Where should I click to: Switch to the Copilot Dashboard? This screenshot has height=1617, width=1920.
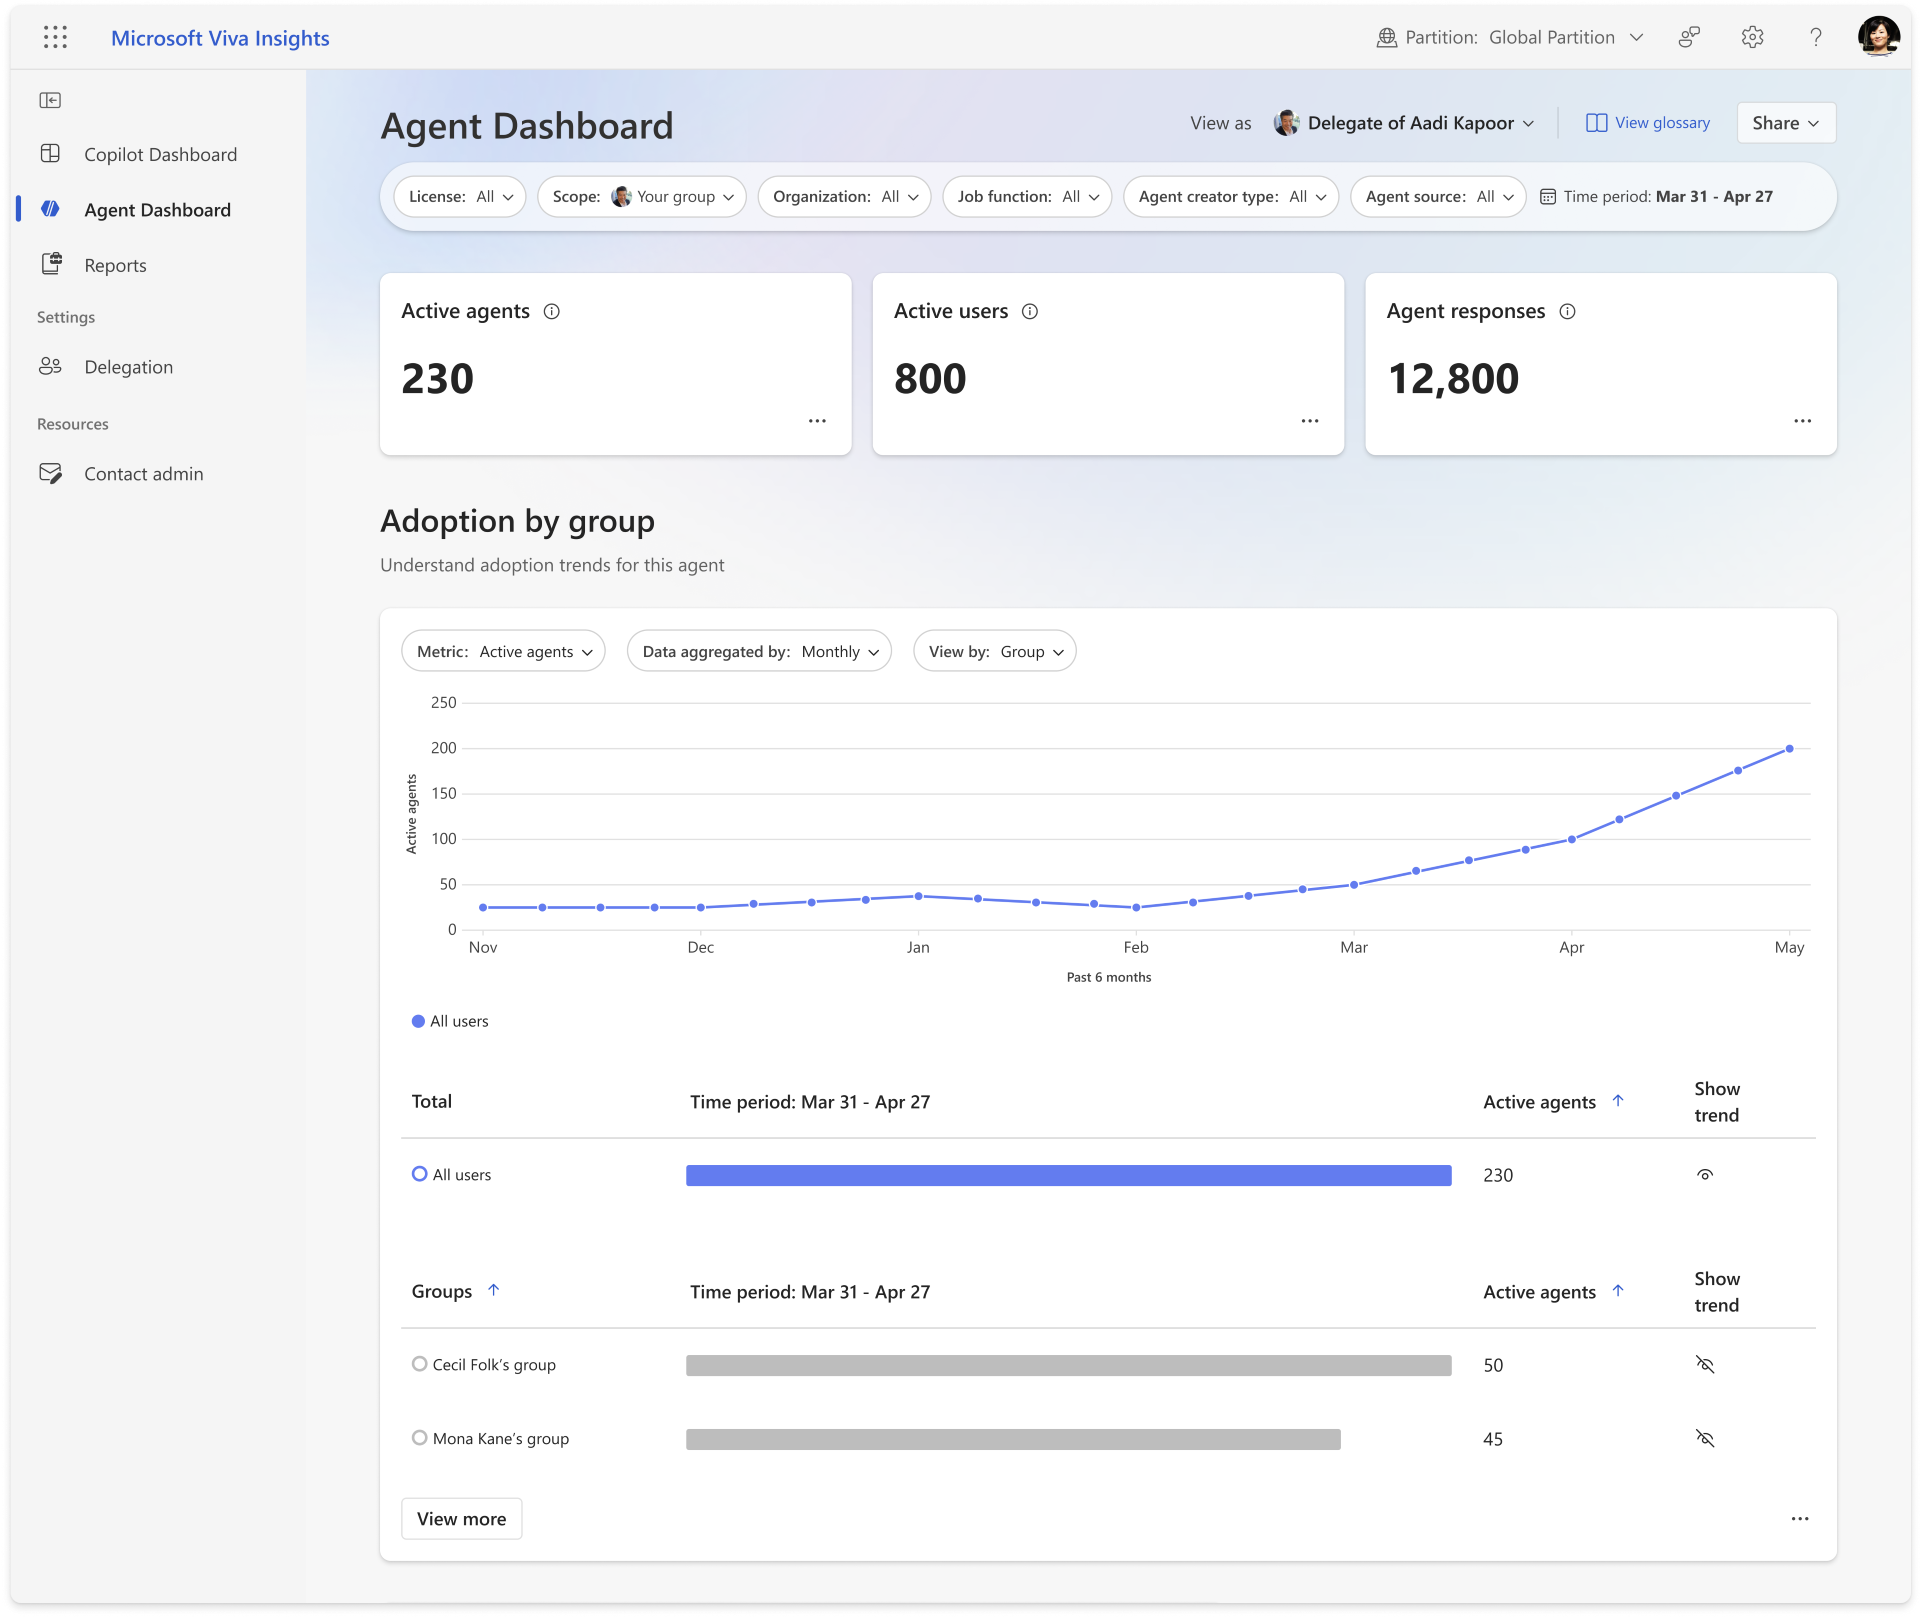point(160,154)
